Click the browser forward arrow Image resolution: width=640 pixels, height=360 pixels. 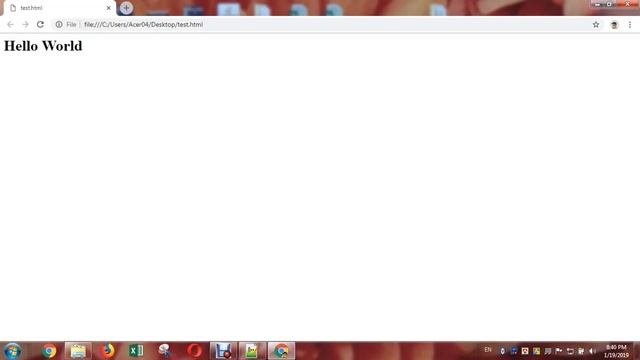pyautogui.click(x=25, y=24)
